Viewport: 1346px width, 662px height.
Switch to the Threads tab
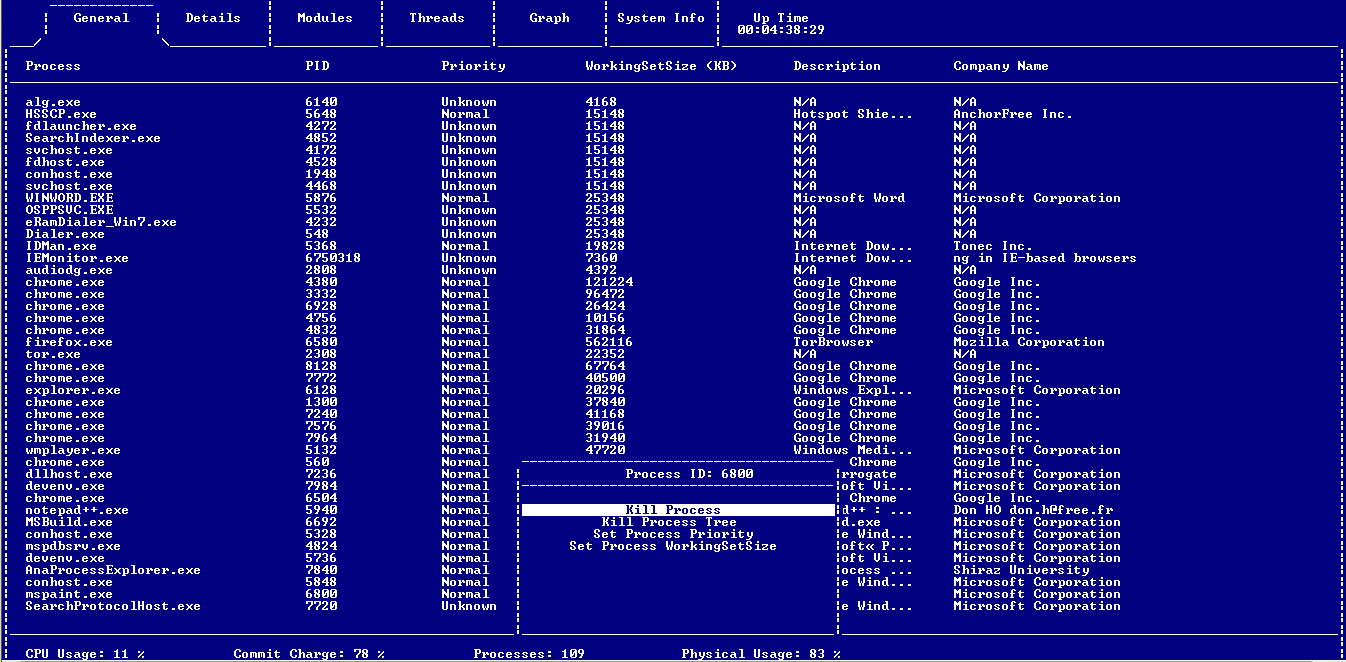(437, 18)
